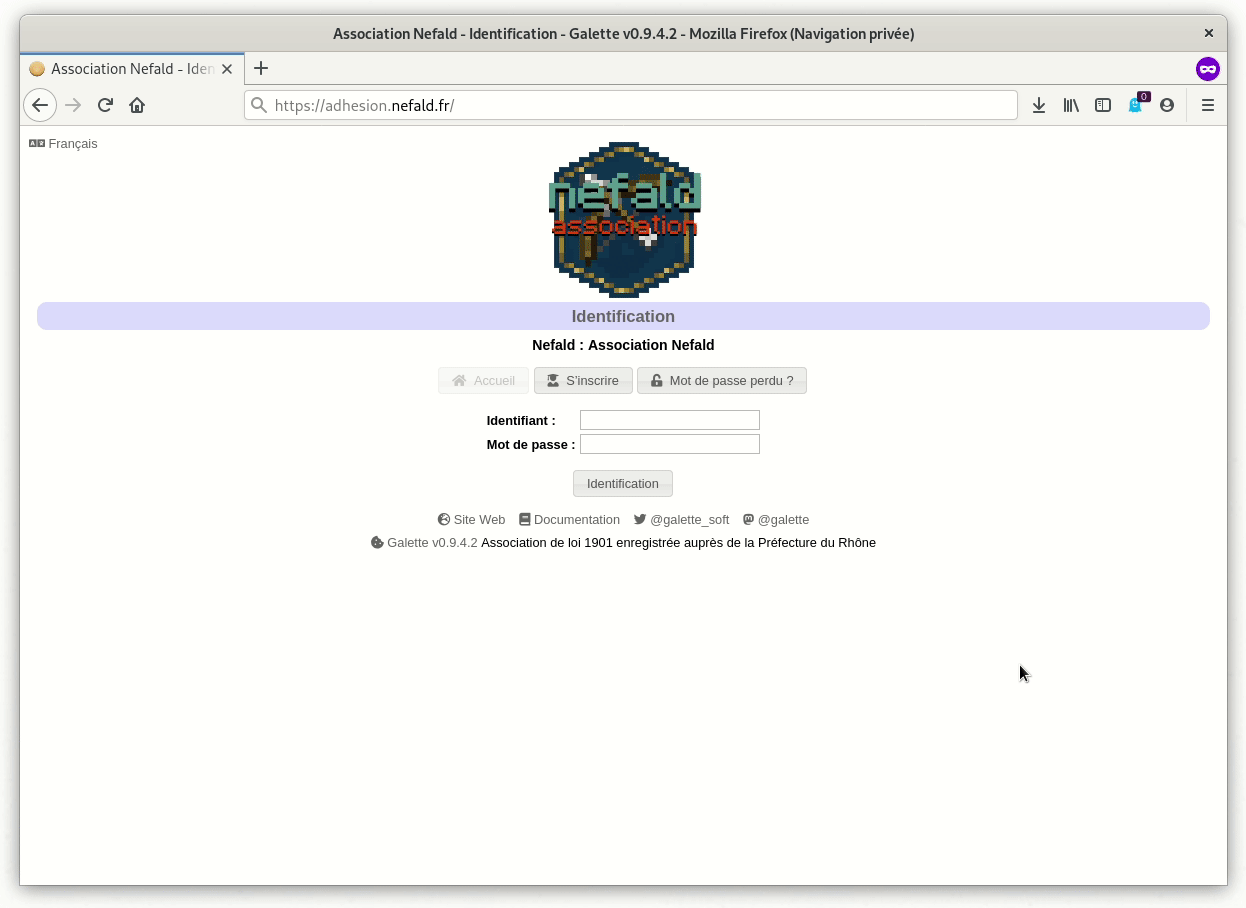Open the Site Web footer link
The width and height of the screenshot is (1246, 908).
(x=471, y=520)
